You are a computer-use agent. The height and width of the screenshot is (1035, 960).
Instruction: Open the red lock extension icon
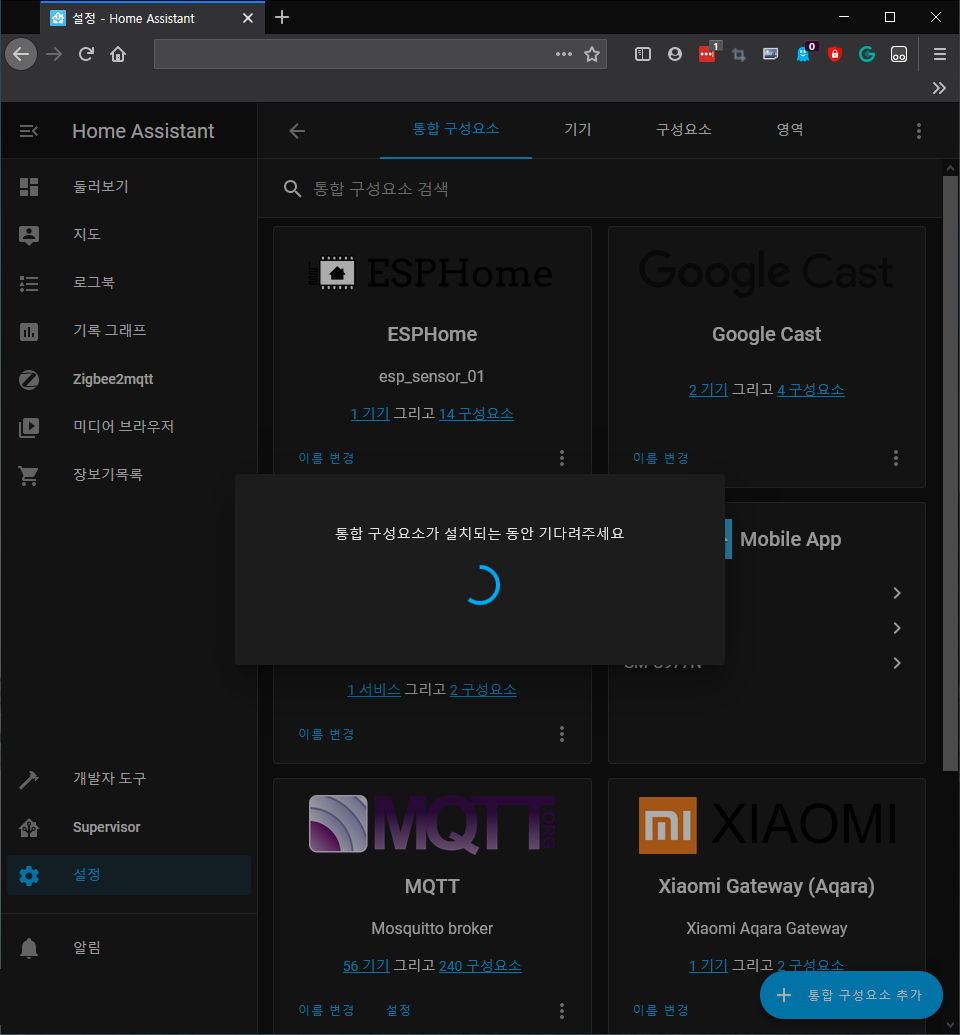pos(835,54)
